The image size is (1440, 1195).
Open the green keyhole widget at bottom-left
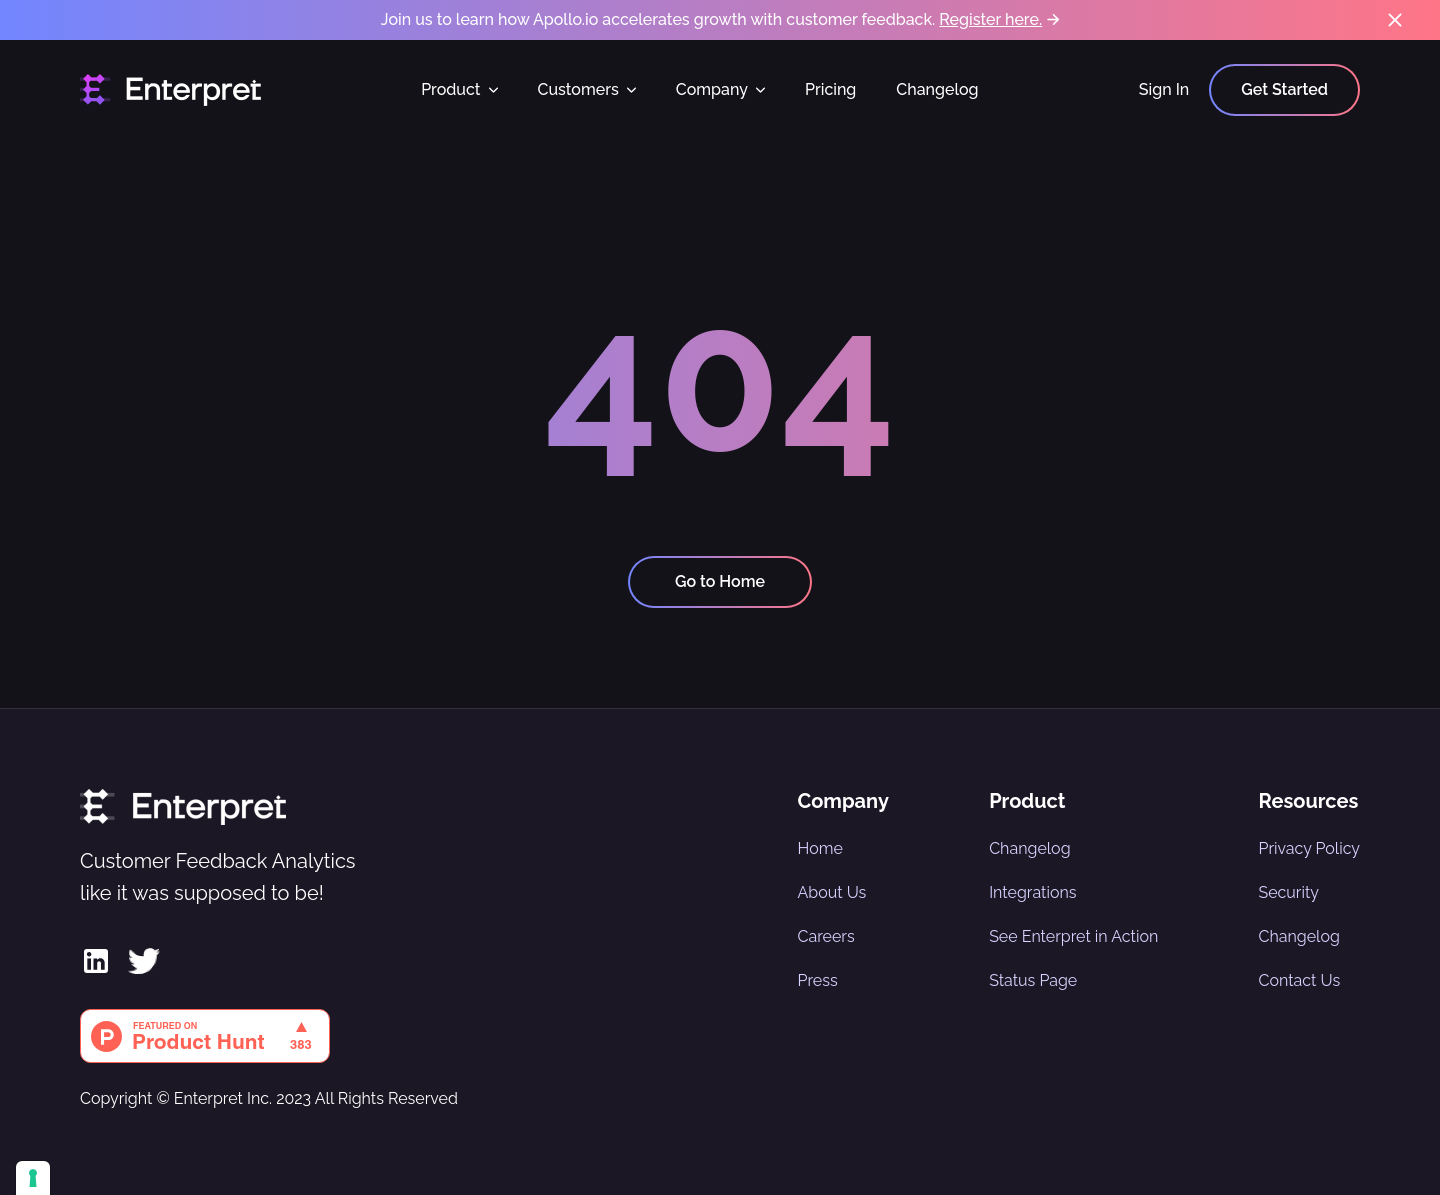(x=33, y=1178)
